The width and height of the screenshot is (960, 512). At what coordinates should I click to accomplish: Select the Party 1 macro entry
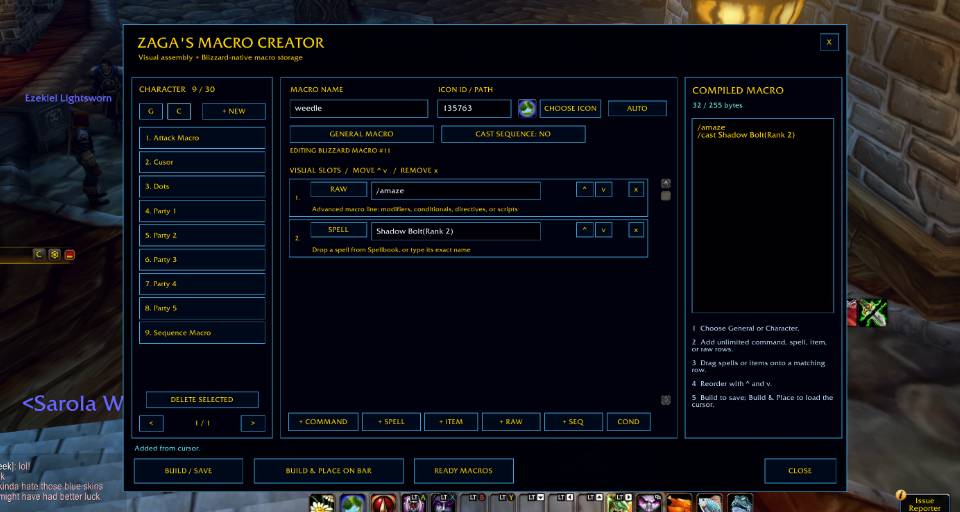[202, 211]
